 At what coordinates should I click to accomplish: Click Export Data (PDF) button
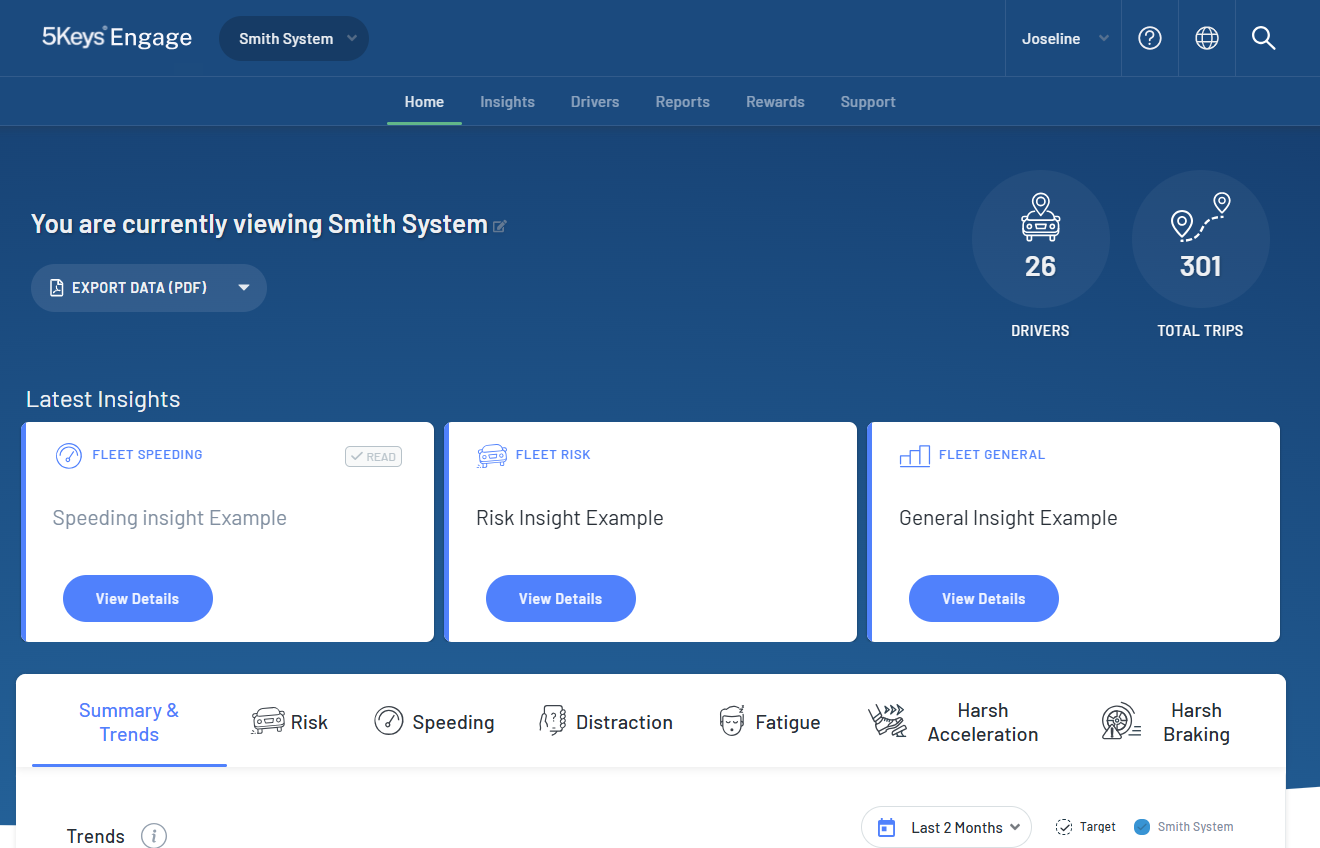[149, 288]
